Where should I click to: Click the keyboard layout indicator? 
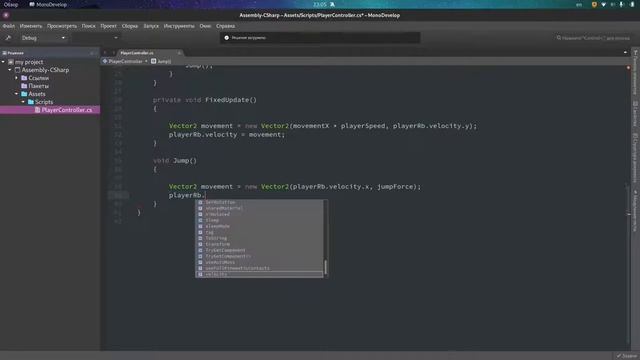(x=579, y=4)
